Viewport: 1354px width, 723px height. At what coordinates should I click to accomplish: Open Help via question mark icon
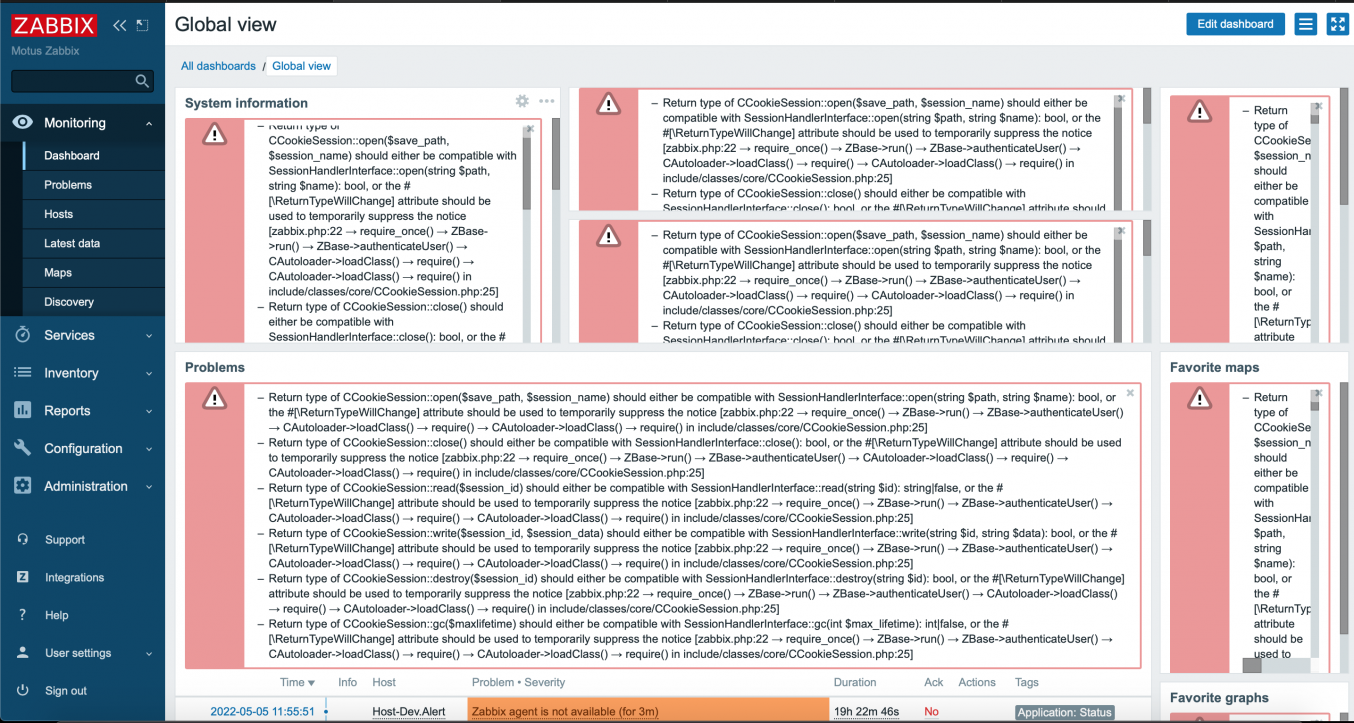coord(22,615)
